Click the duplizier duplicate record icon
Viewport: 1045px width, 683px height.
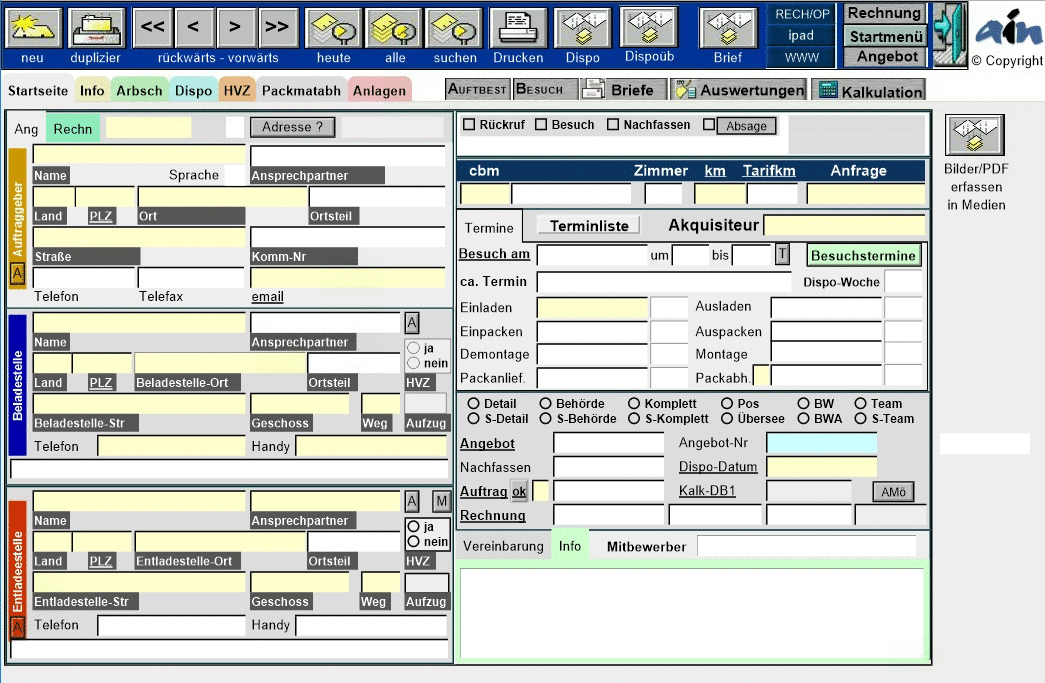coord(97,29)
